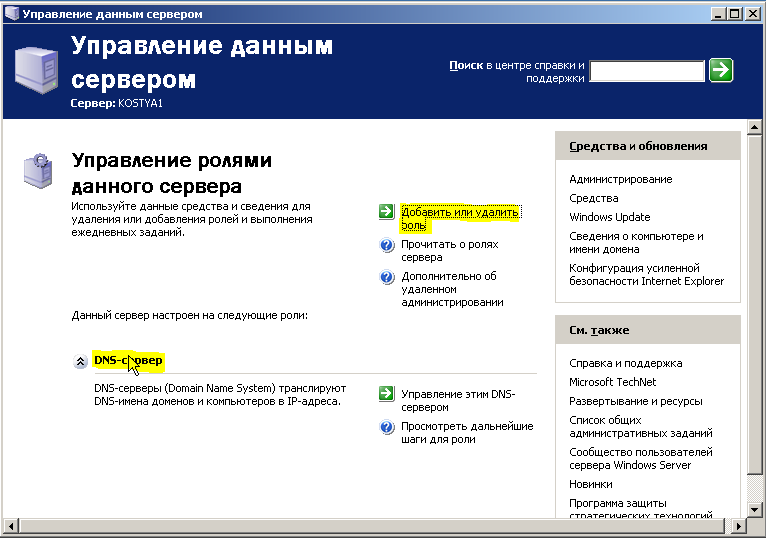Click the vertical scrollbar thumb
766x538 pixels.
(754, 304)
